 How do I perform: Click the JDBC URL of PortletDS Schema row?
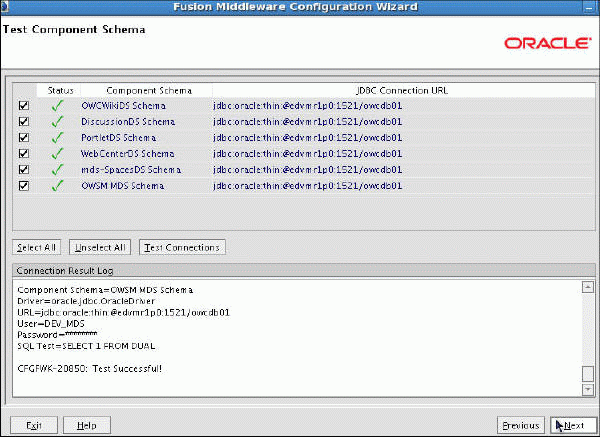click(x=308, y=138)
